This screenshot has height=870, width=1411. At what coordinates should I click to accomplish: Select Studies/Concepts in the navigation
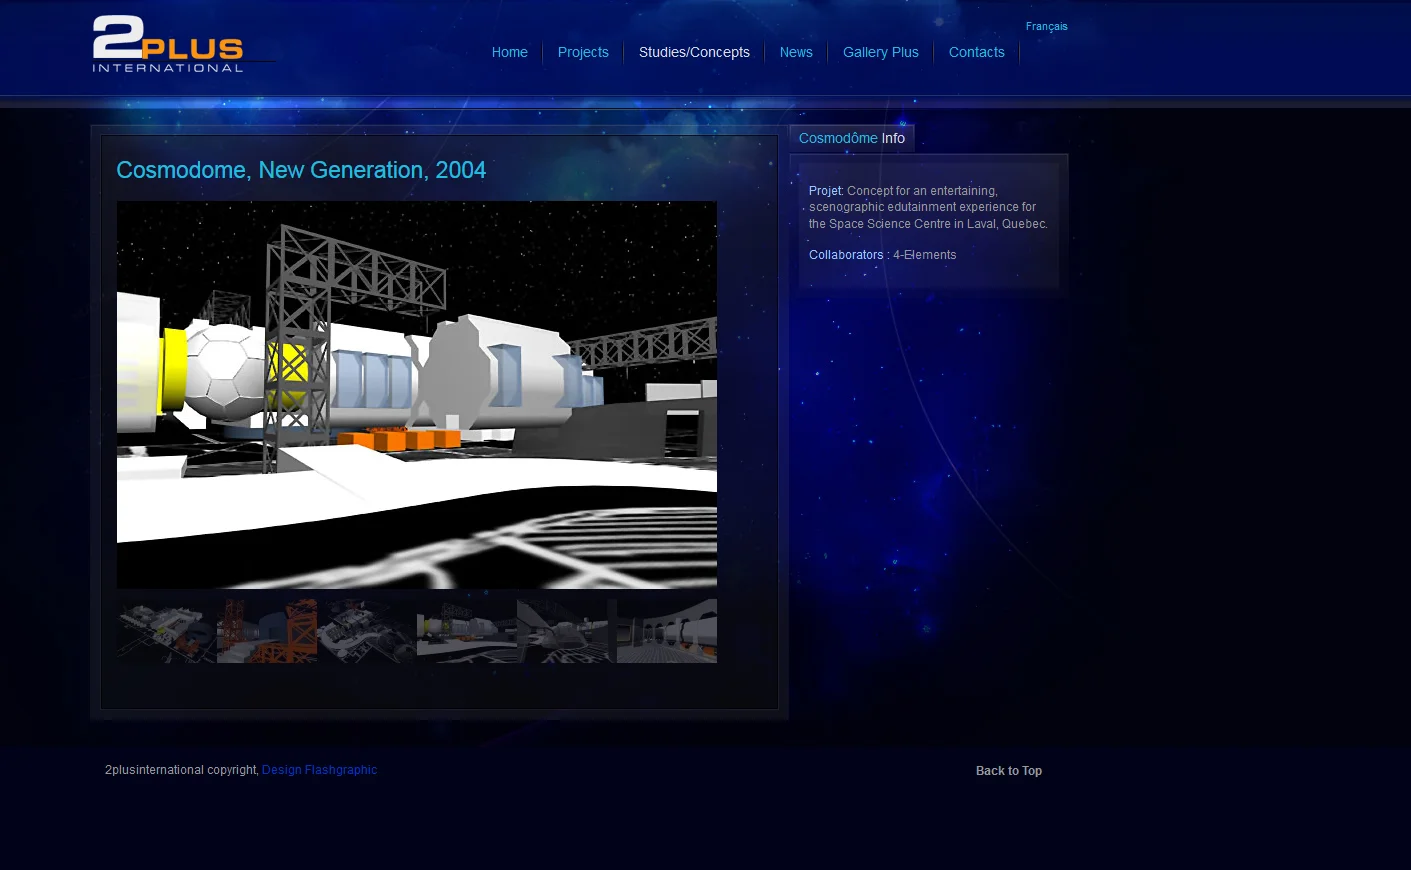(x=694, y=52)
